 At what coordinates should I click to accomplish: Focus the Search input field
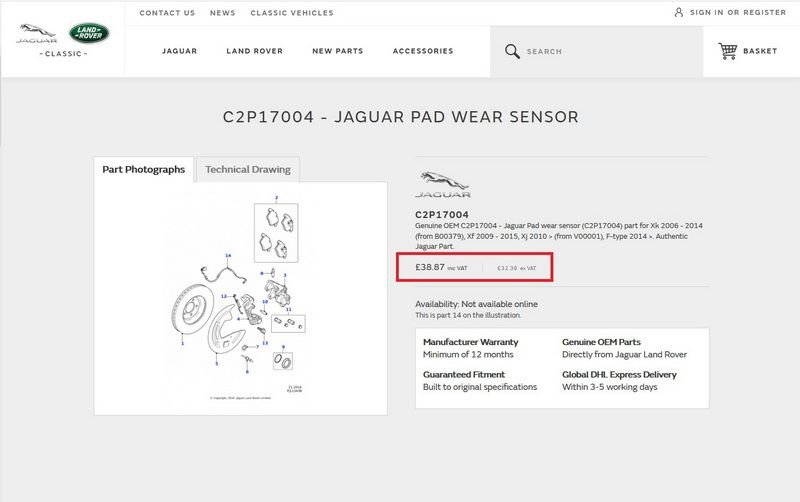[600, 51]
